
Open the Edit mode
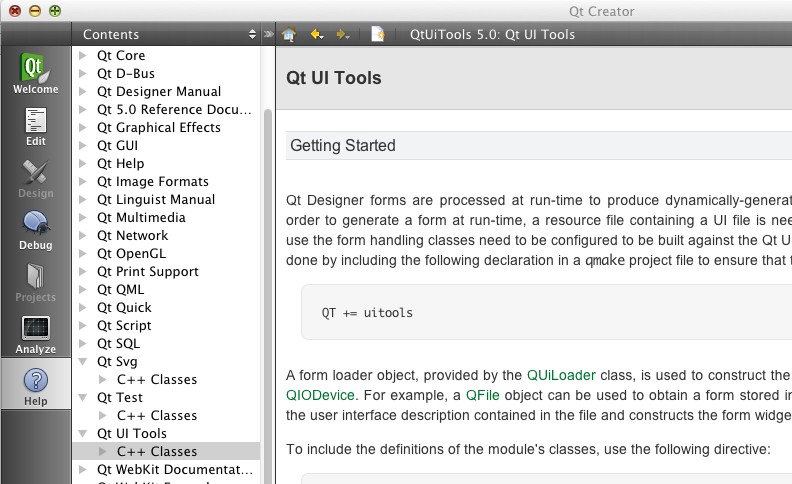(36, 127)
